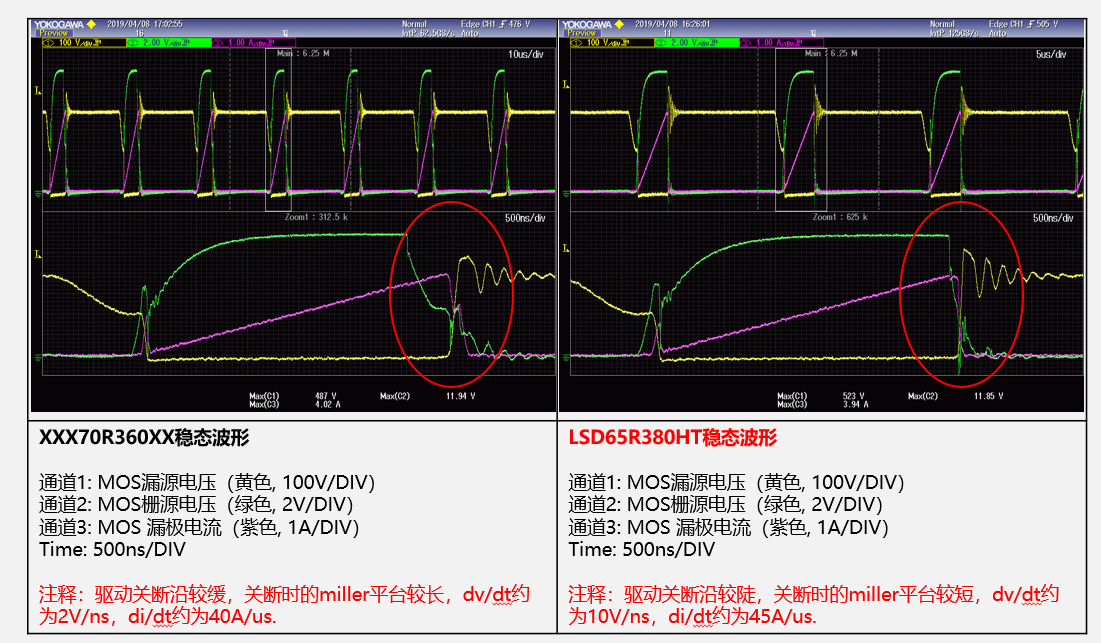Select the yellow 100 V/div channel 1 tab on left scope
Screen dimensions: 1101x643
tap(83, 43)
